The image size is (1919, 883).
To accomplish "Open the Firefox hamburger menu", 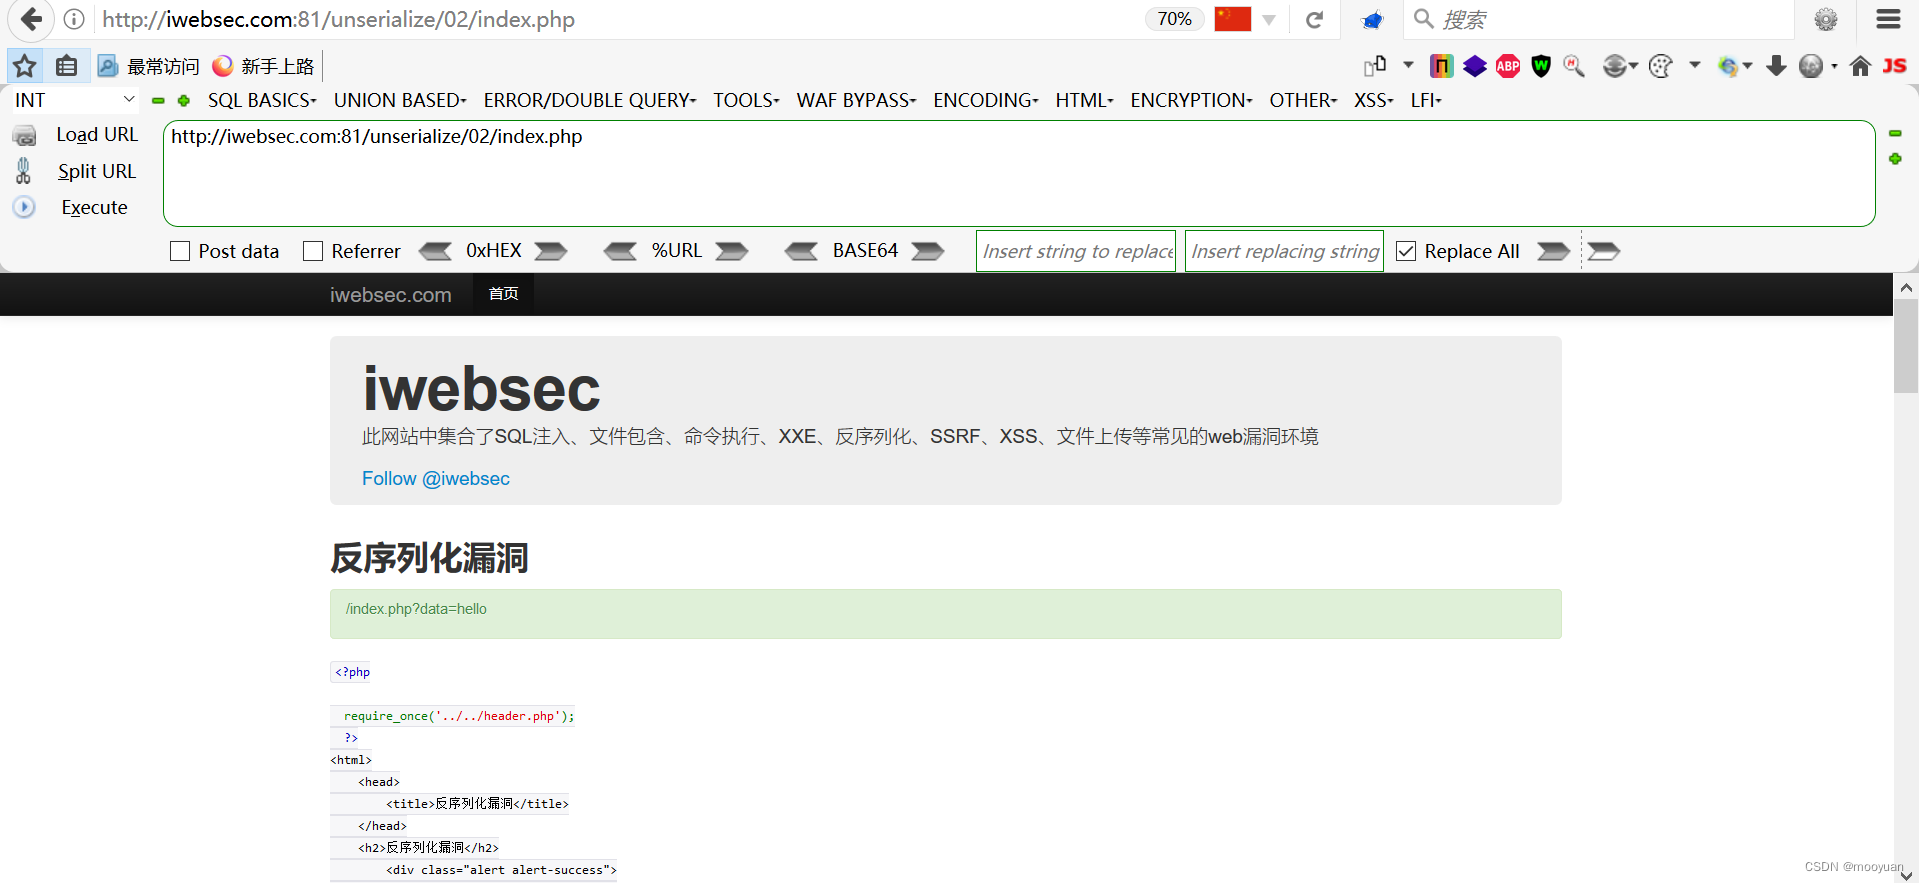I will pyautogui.click(x=1888, y=19).
